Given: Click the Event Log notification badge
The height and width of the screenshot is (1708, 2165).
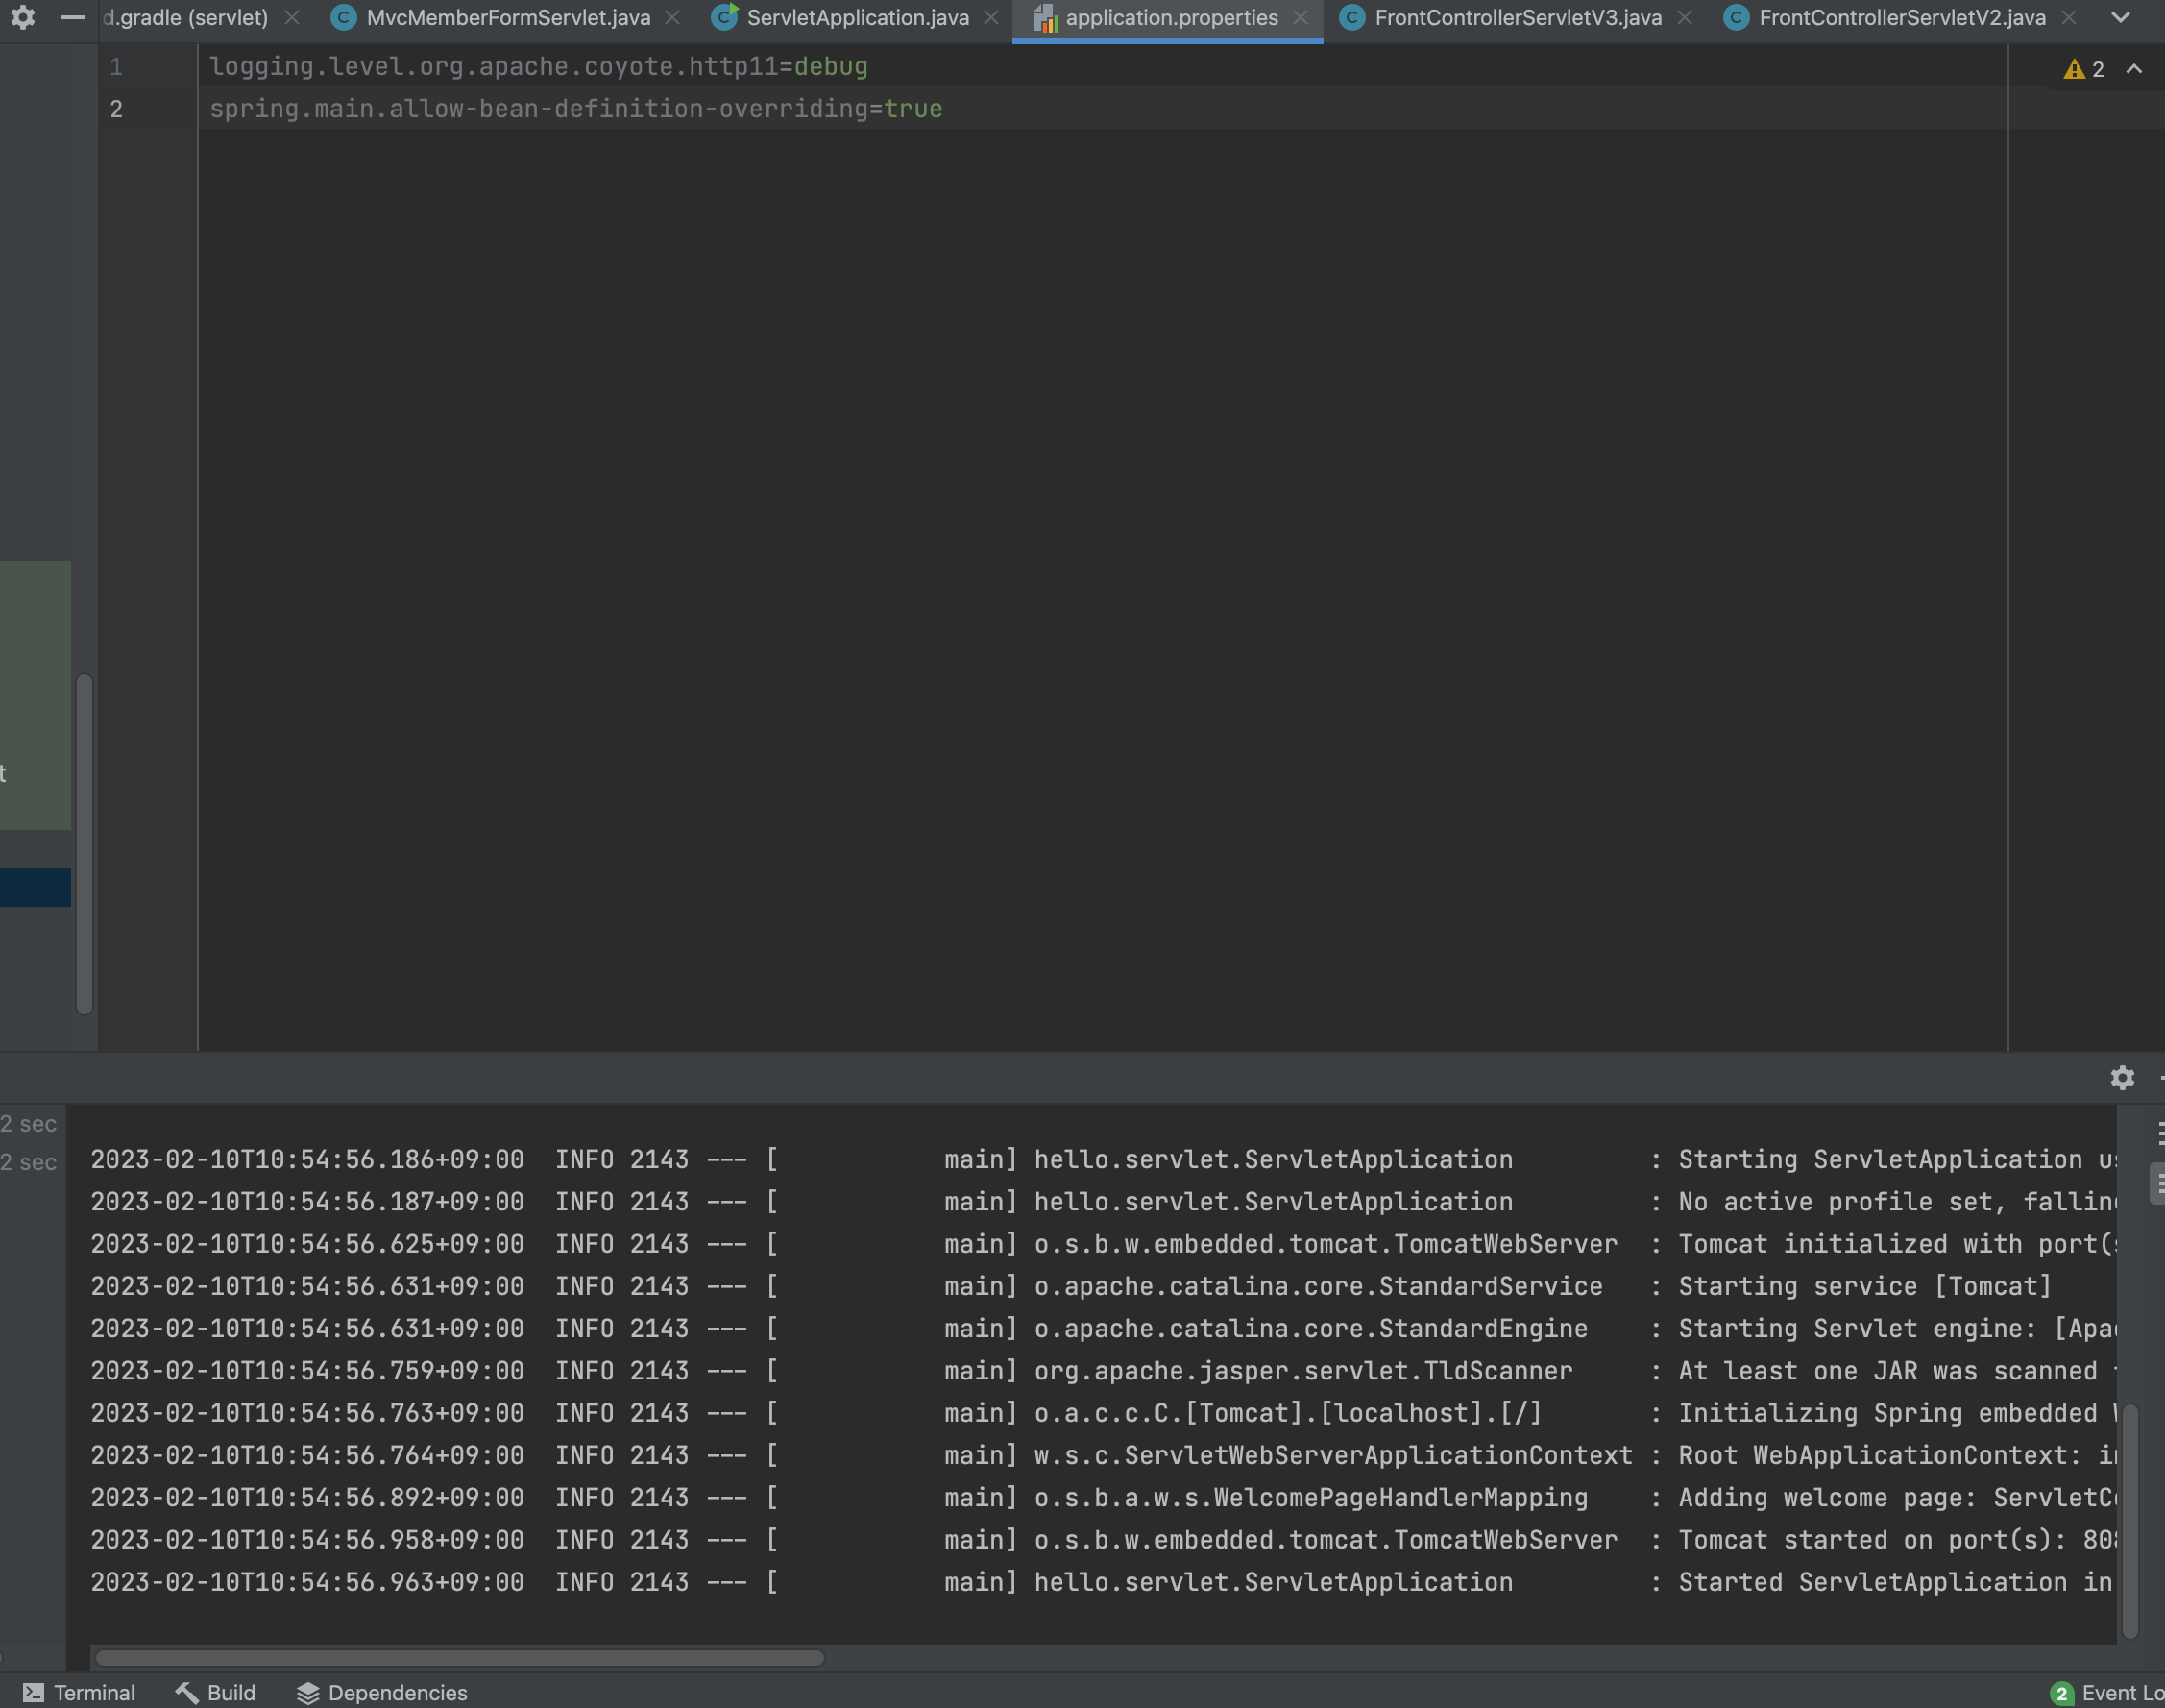Looking at the screenshot, I should coord(2061,1693).
